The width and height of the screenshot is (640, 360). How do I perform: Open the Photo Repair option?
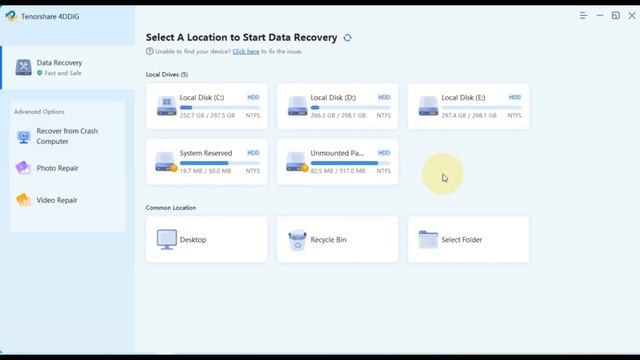point(68,168)
